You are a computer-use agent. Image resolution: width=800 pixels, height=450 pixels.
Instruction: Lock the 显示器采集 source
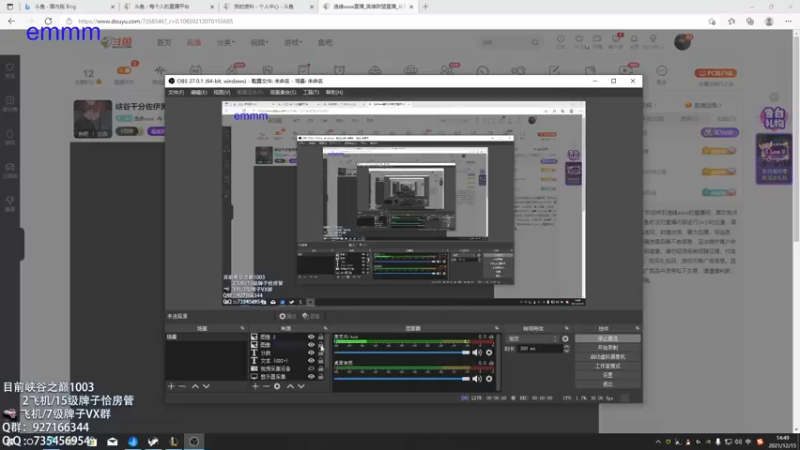click(x=321, y=377)
